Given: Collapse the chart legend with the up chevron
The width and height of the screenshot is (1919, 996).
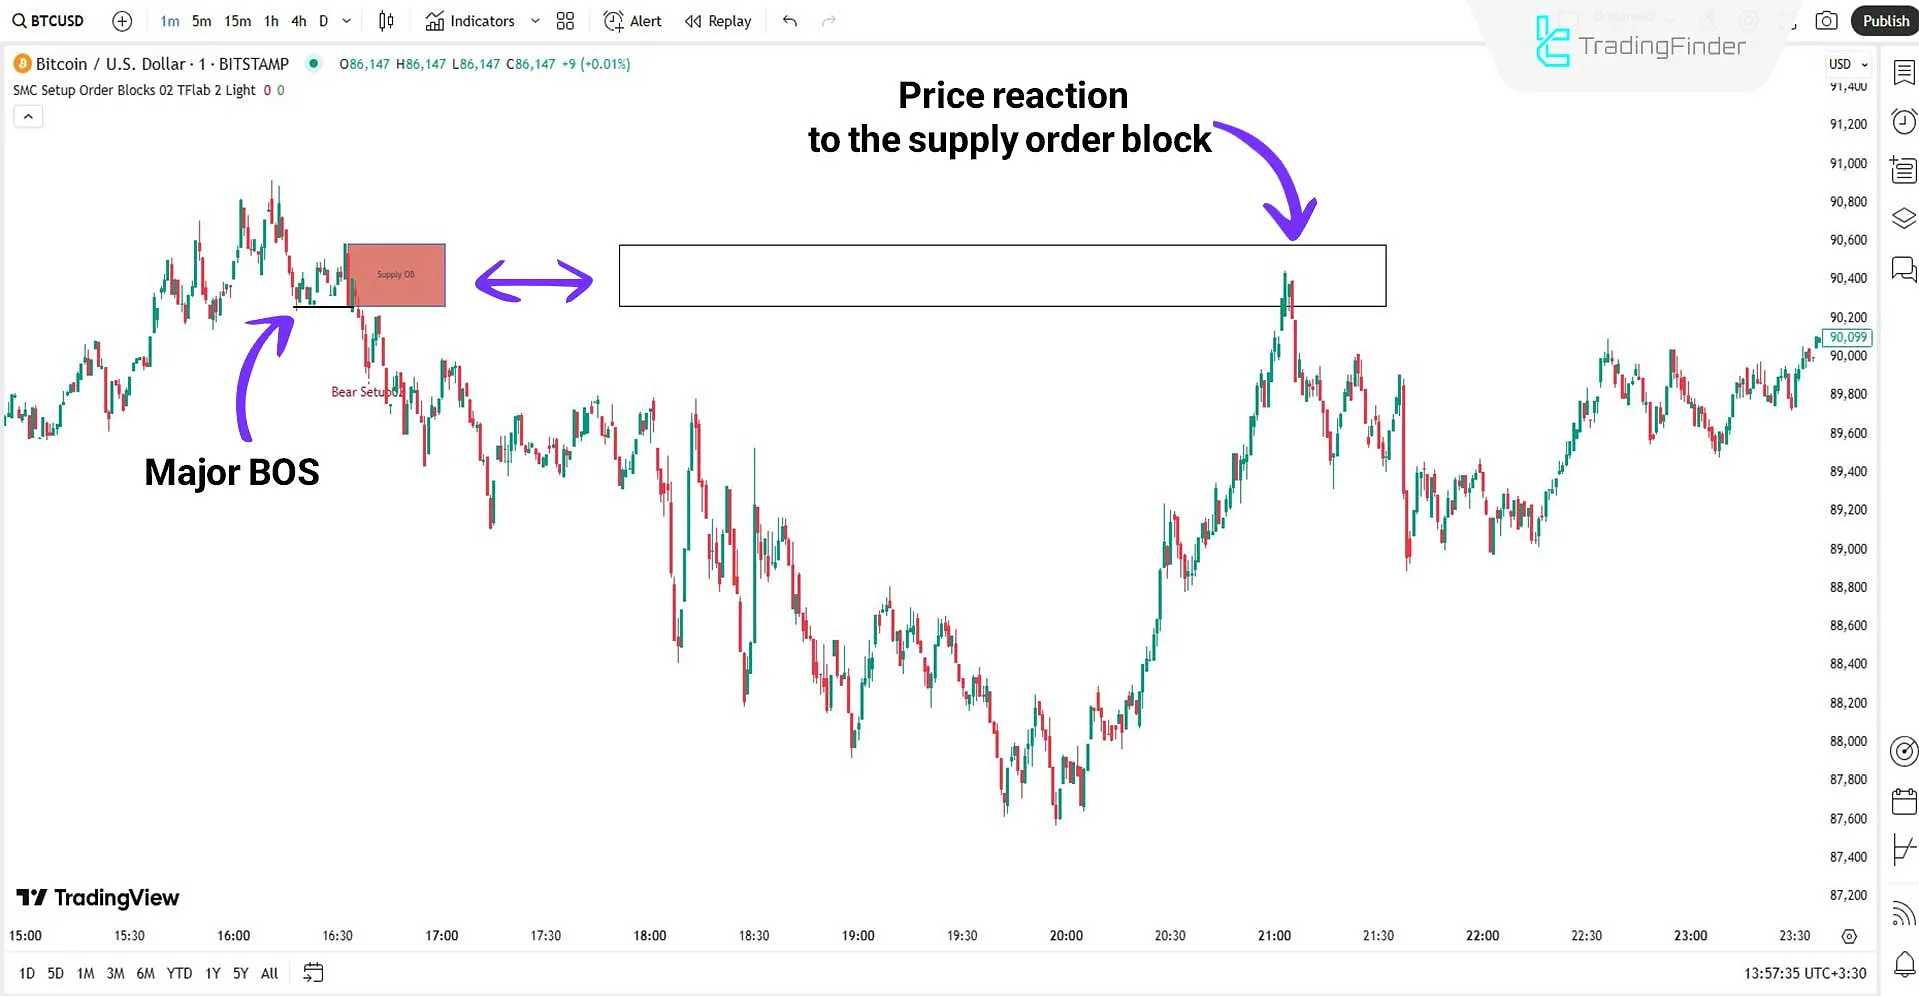Looking at the screenshot, I should click(x=28, y=116).
